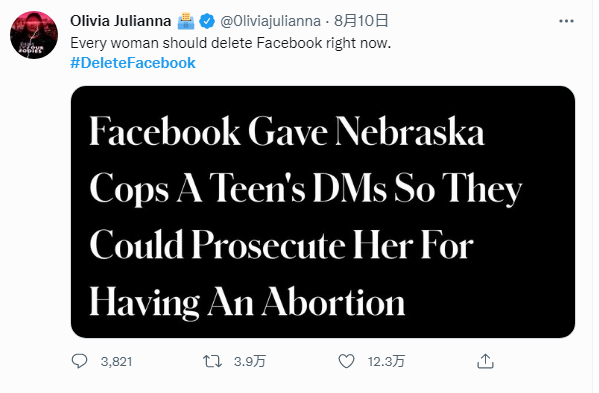Screen dimensions: 599x393
Task: Click the Nebraska word in headline image
Action: [410, 131]
